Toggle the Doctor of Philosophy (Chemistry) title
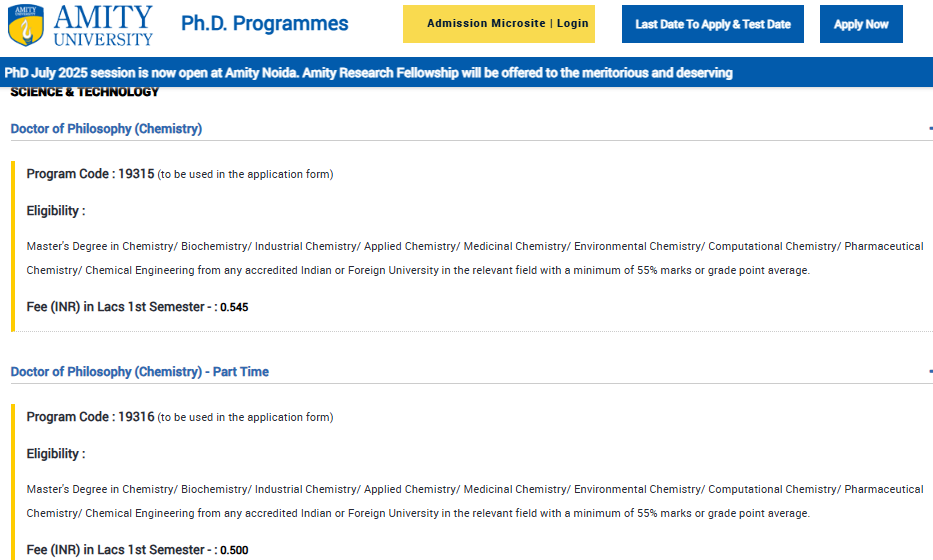Image resolution: width=933 pixels, height=560 pixels. [106, 129]
